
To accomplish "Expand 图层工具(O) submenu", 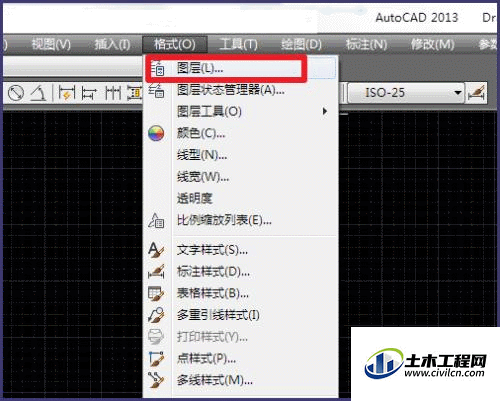I will tap(240, 111).
